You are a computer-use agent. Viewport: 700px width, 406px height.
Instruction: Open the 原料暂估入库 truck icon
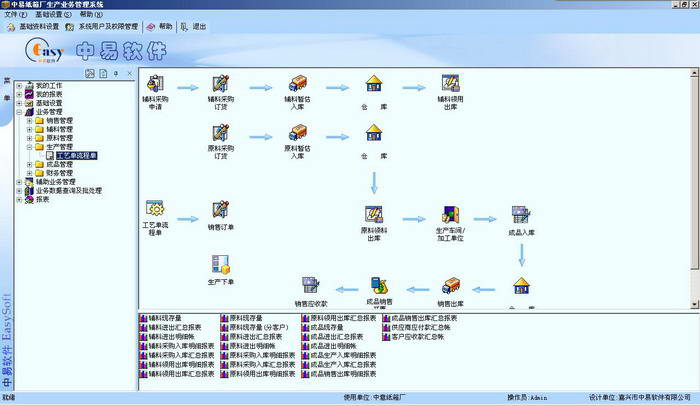click(x=297, y=133)
